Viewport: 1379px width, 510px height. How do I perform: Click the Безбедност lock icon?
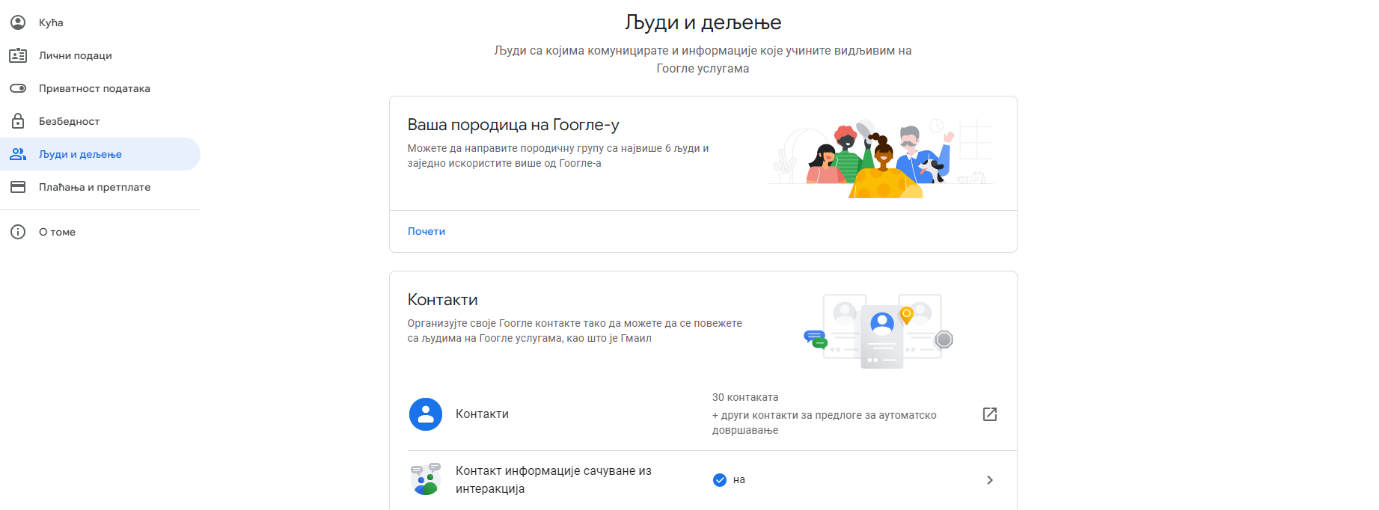(x=17, y=121)
